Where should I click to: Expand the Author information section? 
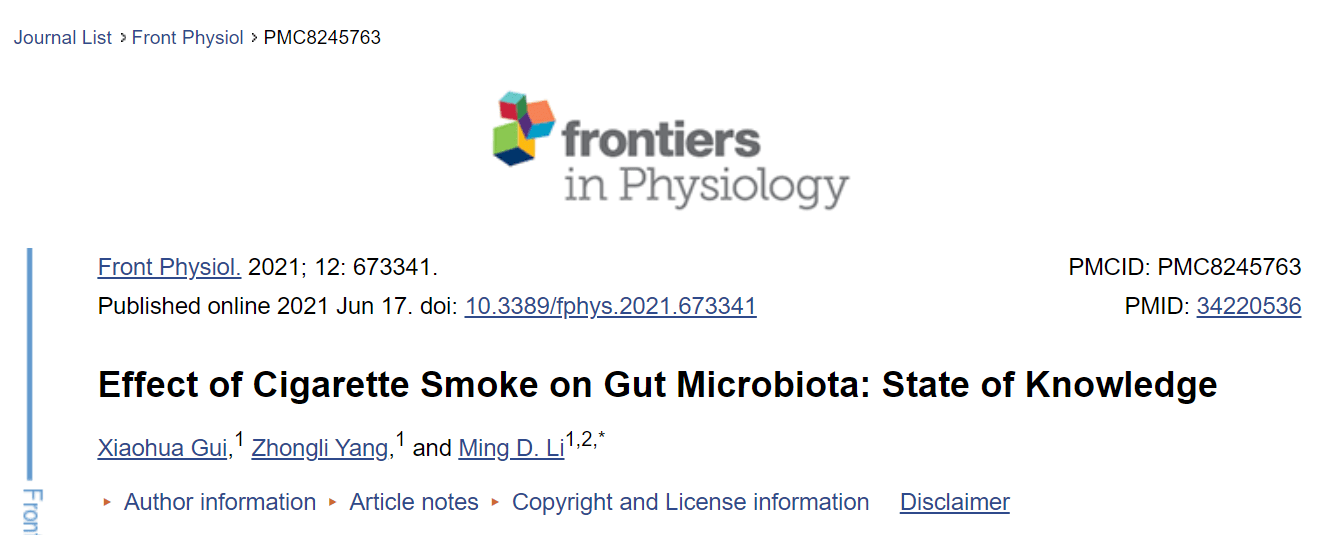219,502
